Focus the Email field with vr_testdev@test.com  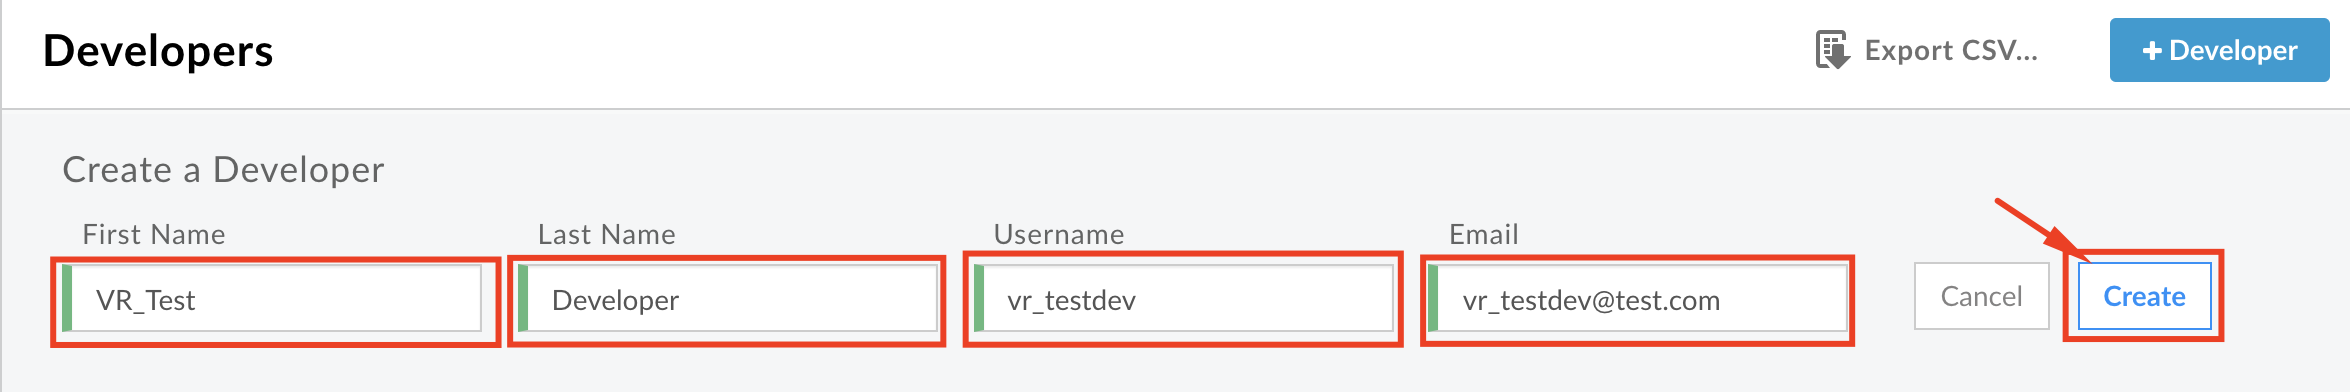[x=1637, y=299]
